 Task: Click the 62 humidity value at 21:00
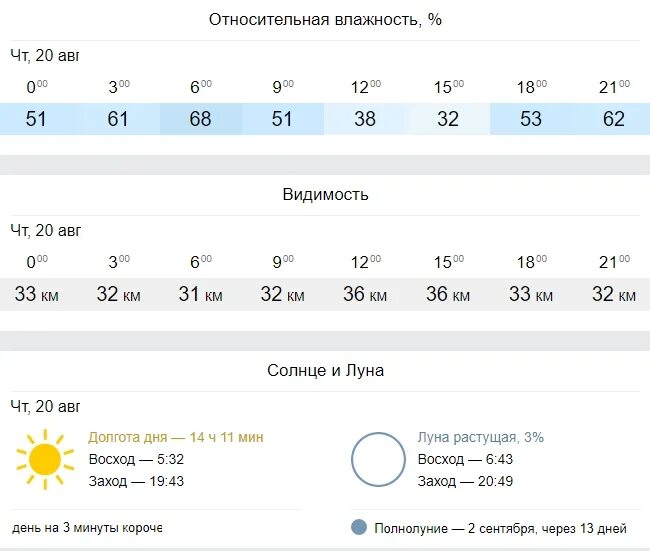[x=614, y=119]
